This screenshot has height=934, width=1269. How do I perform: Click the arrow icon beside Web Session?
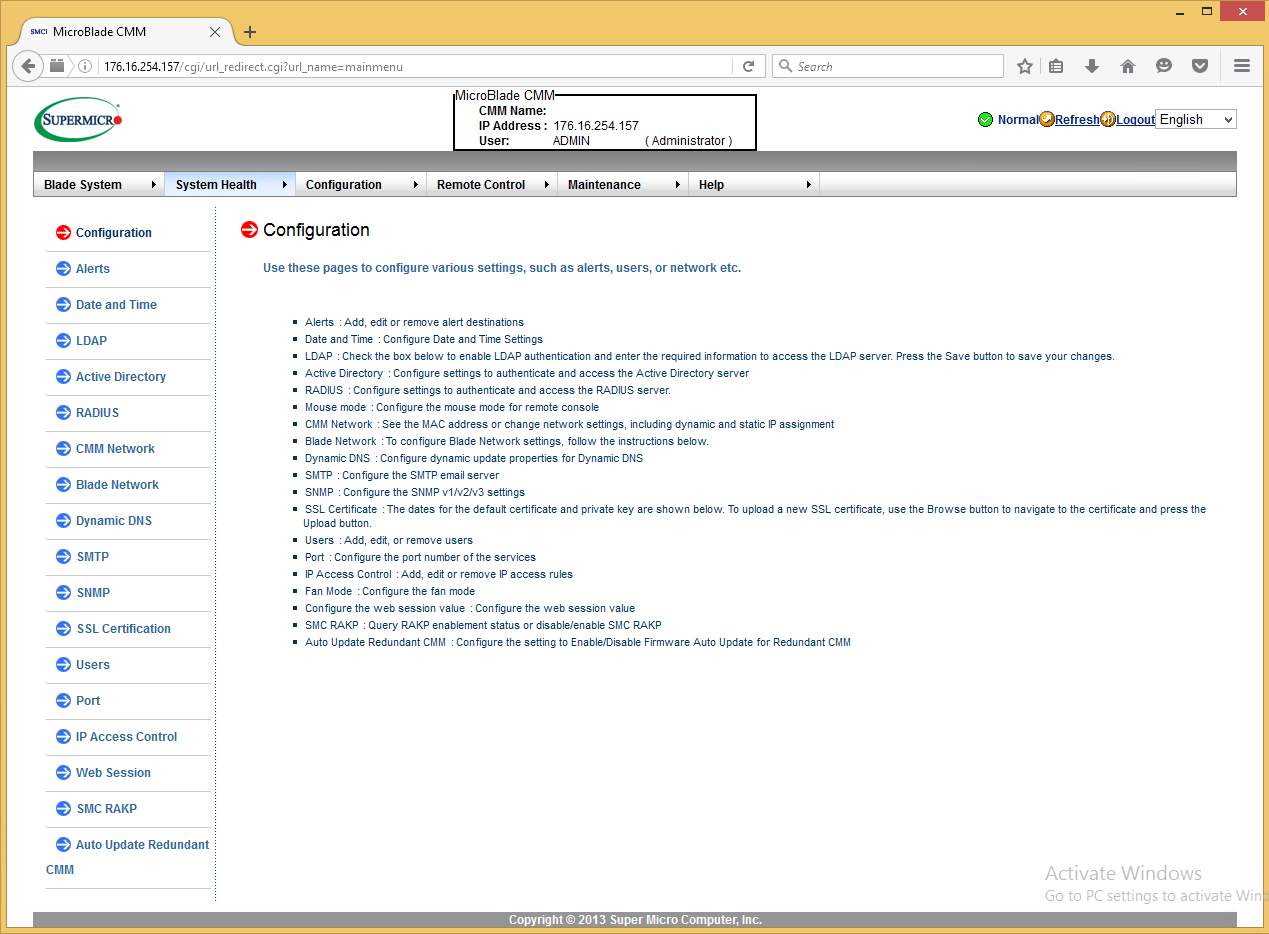point(64,772)
